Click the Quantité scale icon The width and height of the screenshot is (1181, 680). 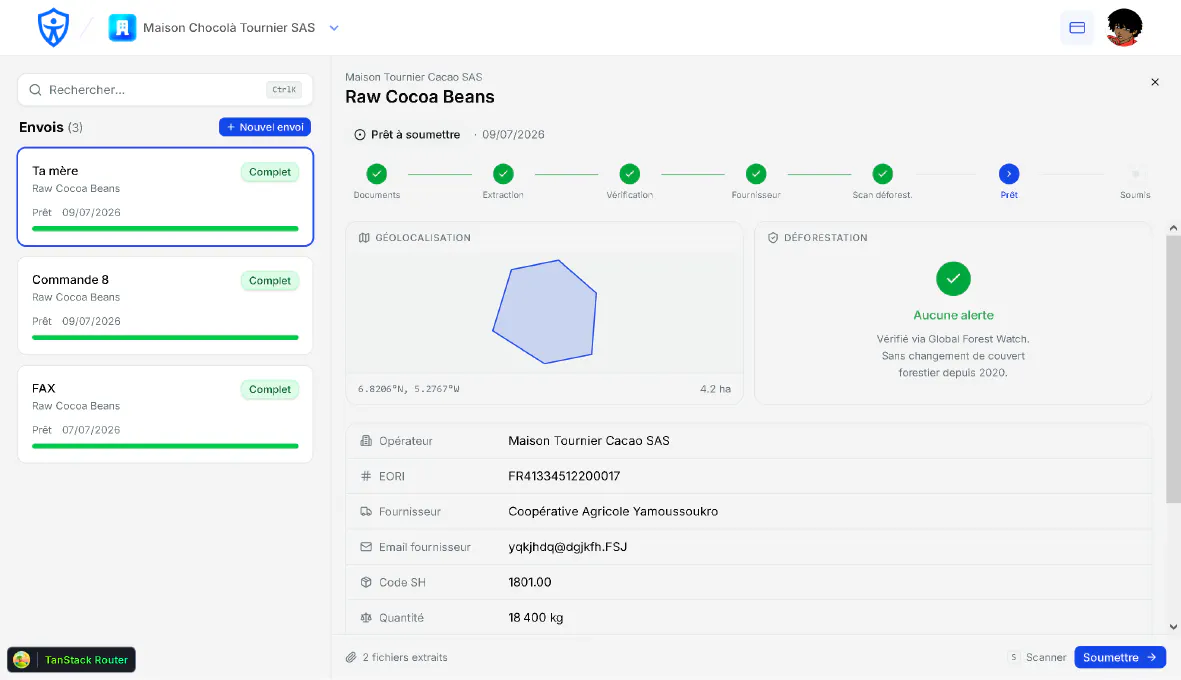[366, 617]
